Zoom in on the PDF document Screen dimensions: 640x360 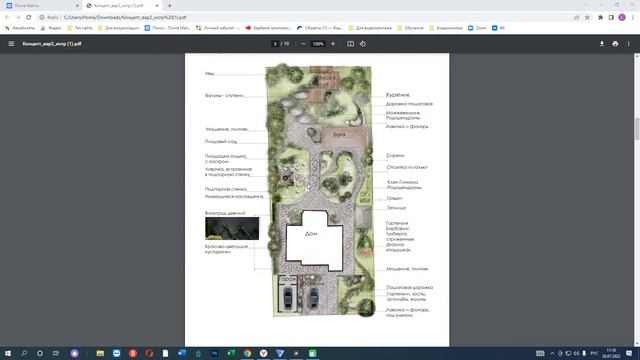(x=333, y=44)
